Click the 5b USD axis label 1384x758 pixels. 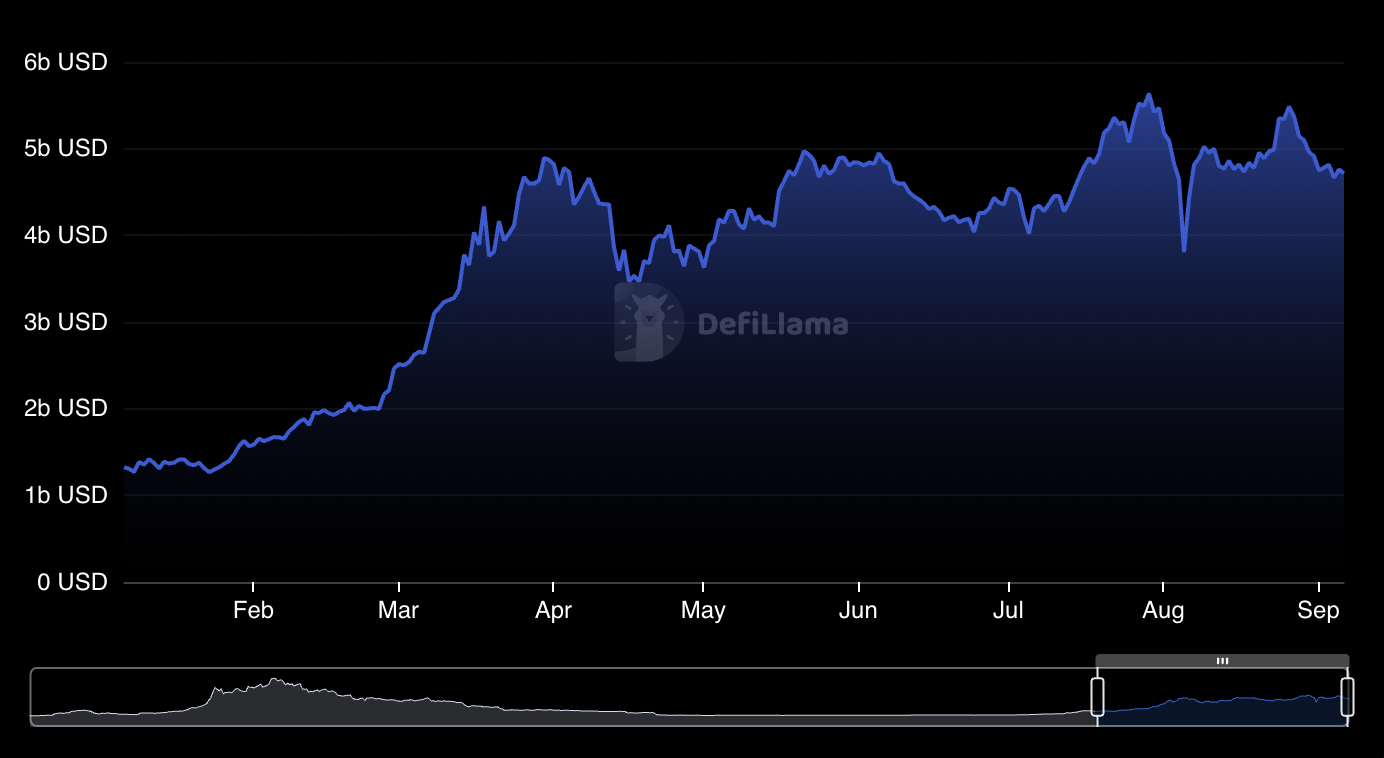click(x=65, y=148)
